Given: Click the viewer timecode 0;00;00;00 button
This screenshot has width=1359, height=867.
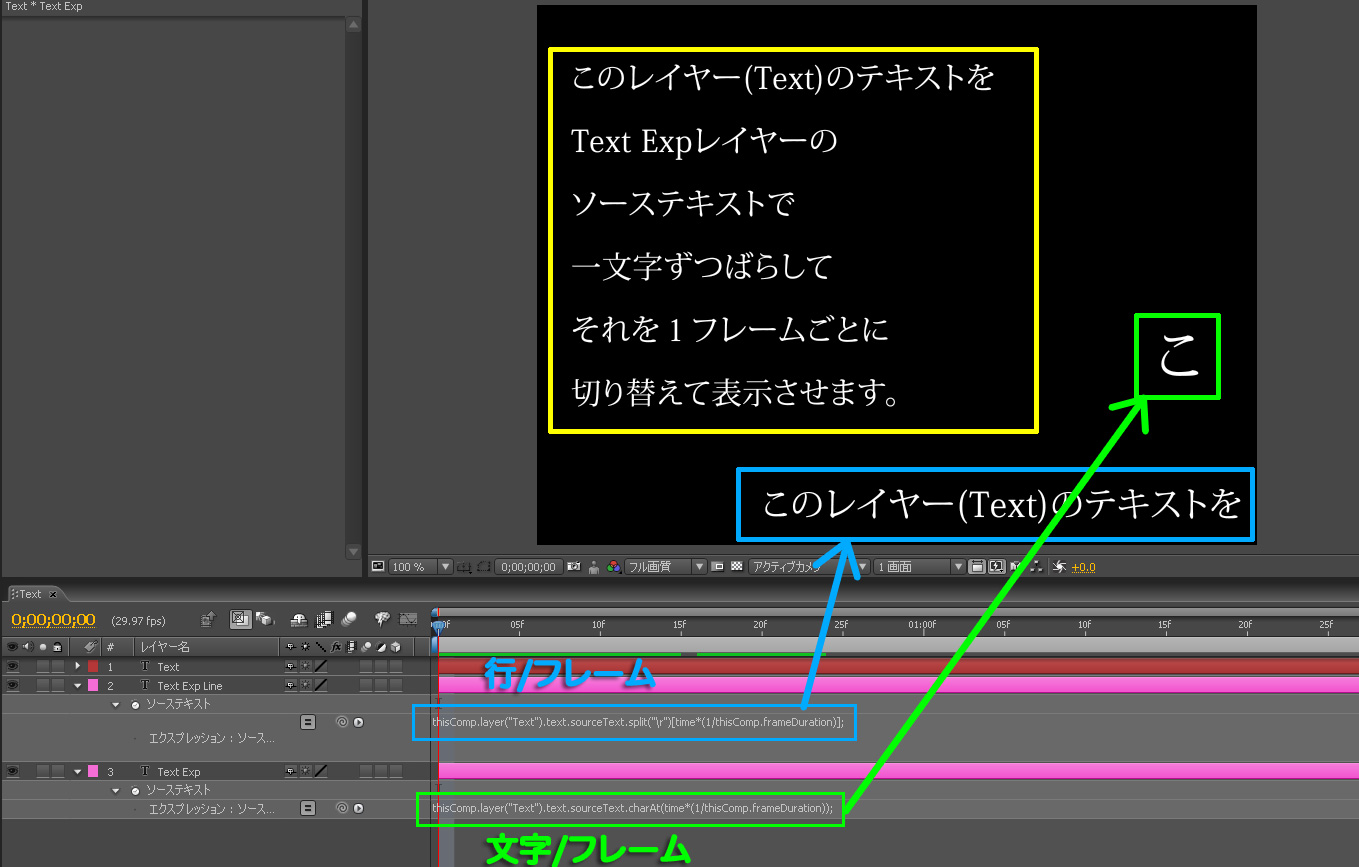Looking at the screenshot, I should 529,567.
